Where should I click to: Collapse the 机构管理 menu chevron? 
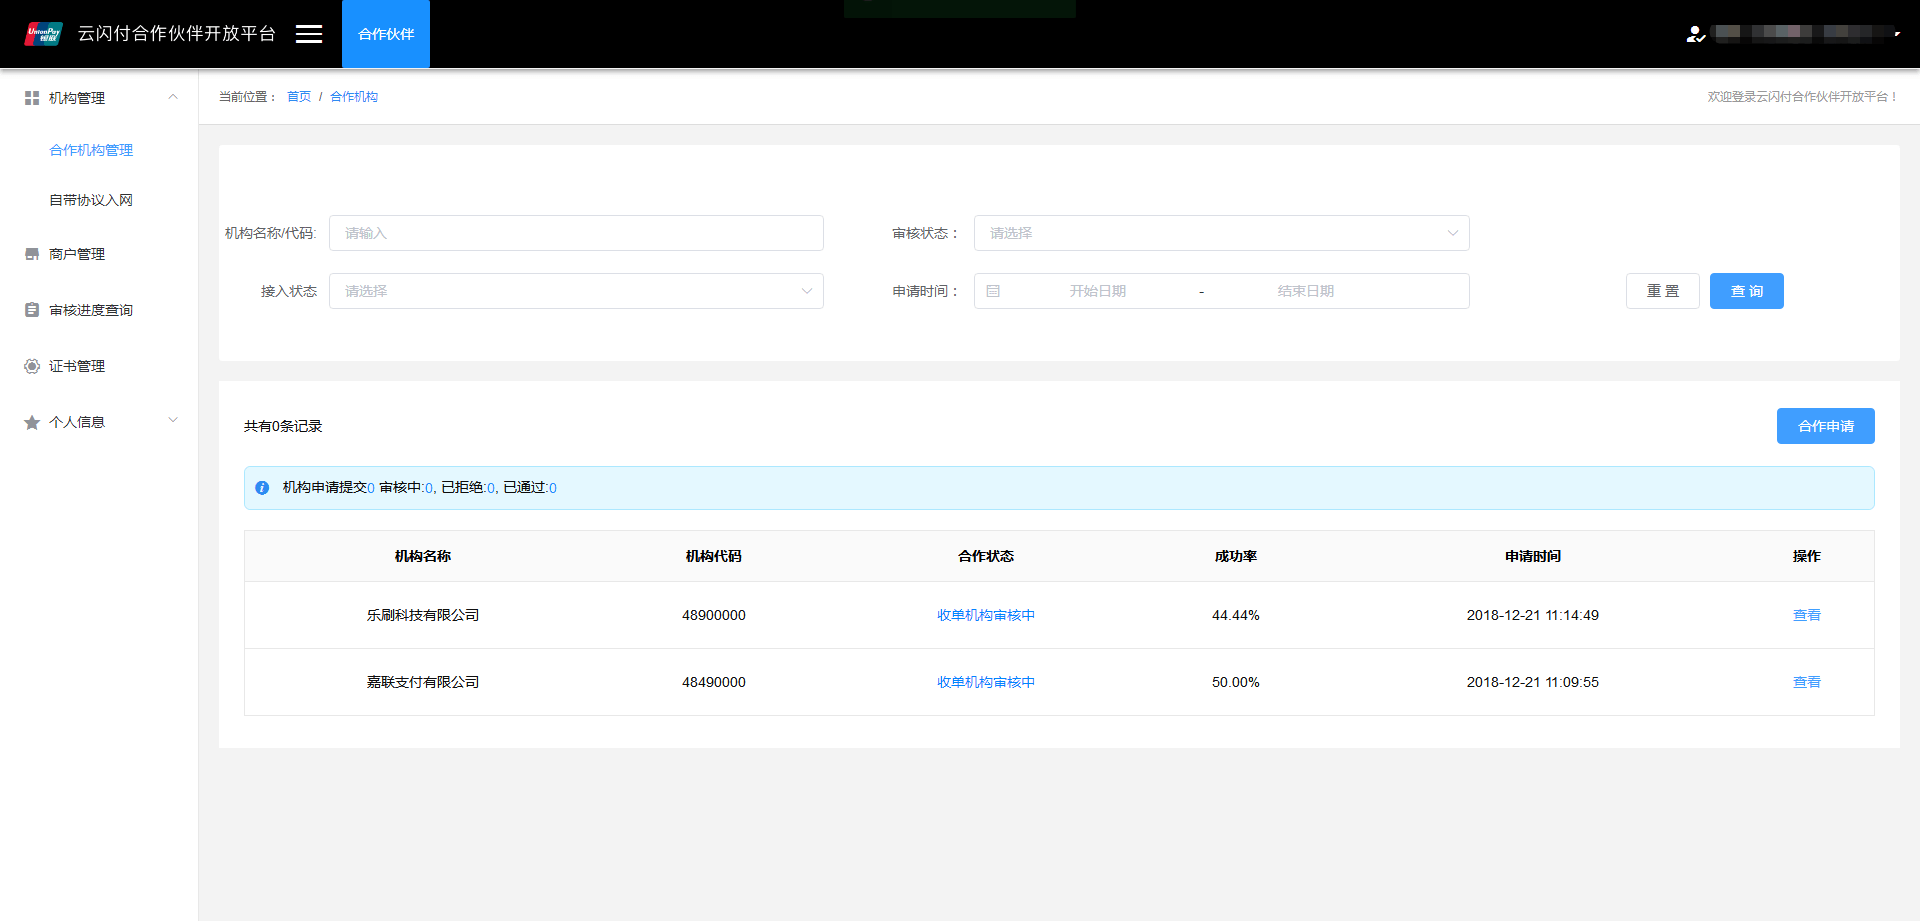[x=173, y=97]
